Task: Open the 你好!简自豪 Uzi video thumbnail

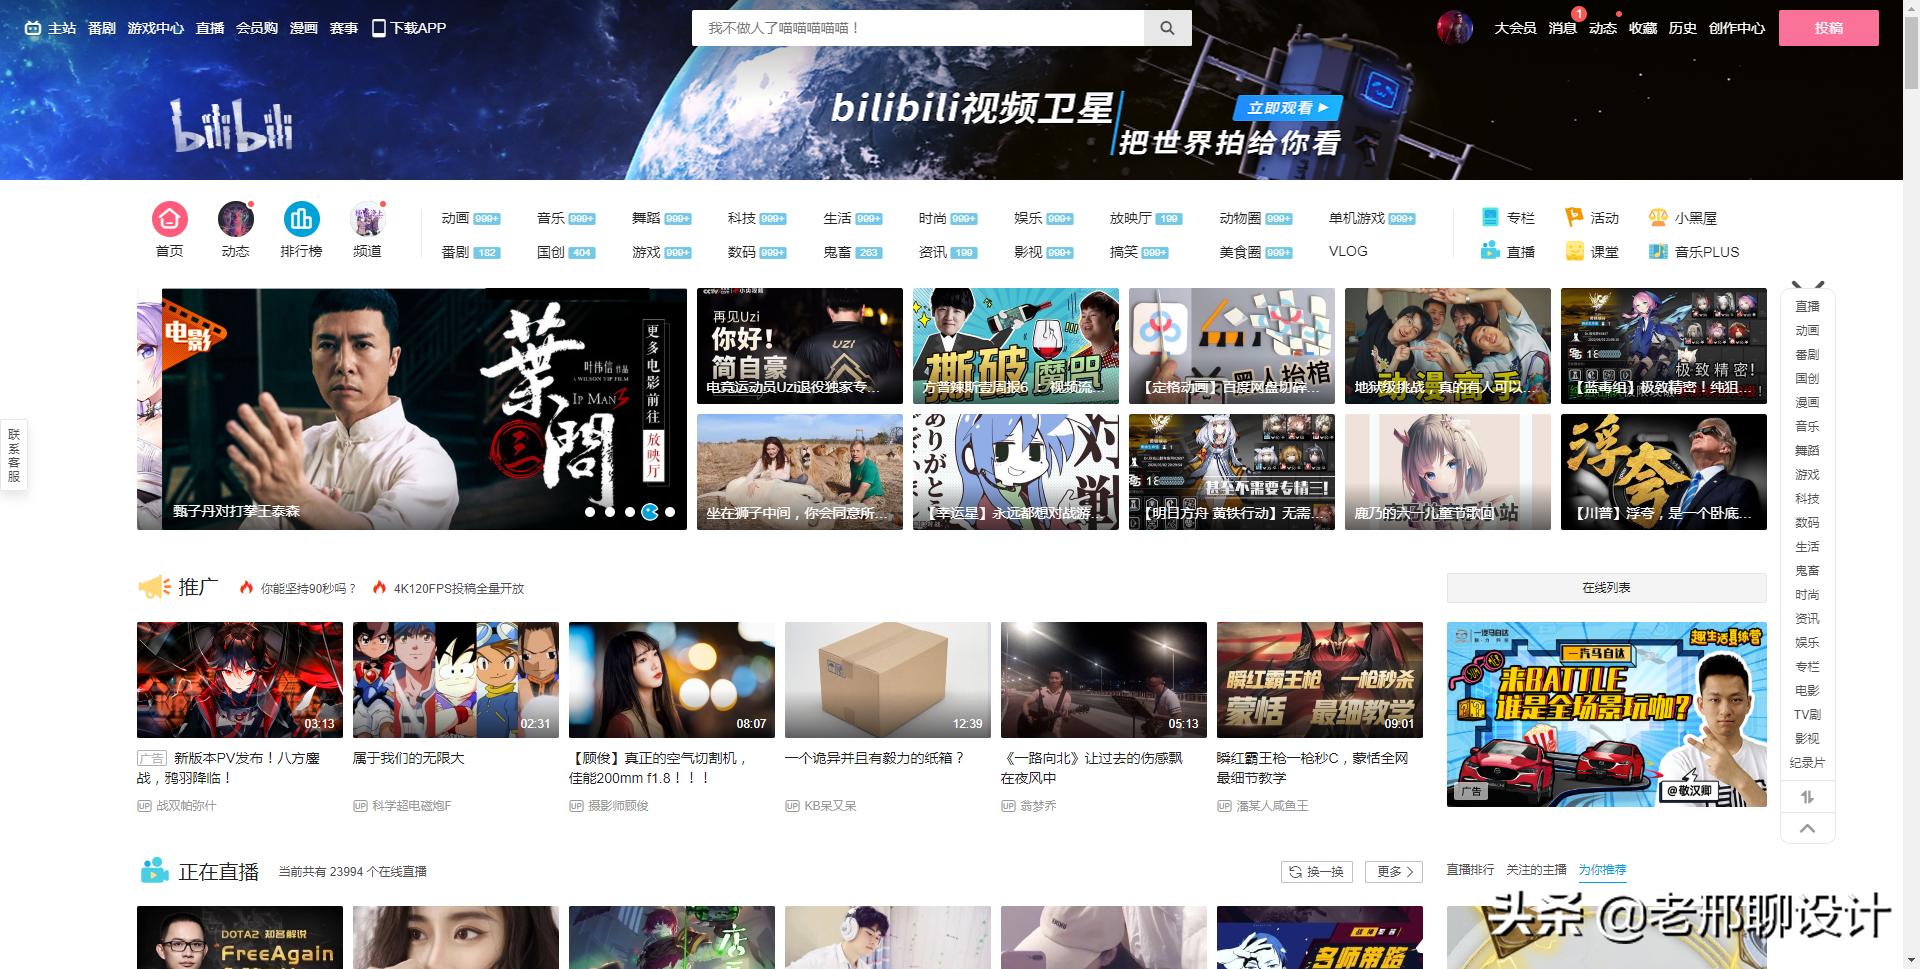Action: [x=800, y=346]
